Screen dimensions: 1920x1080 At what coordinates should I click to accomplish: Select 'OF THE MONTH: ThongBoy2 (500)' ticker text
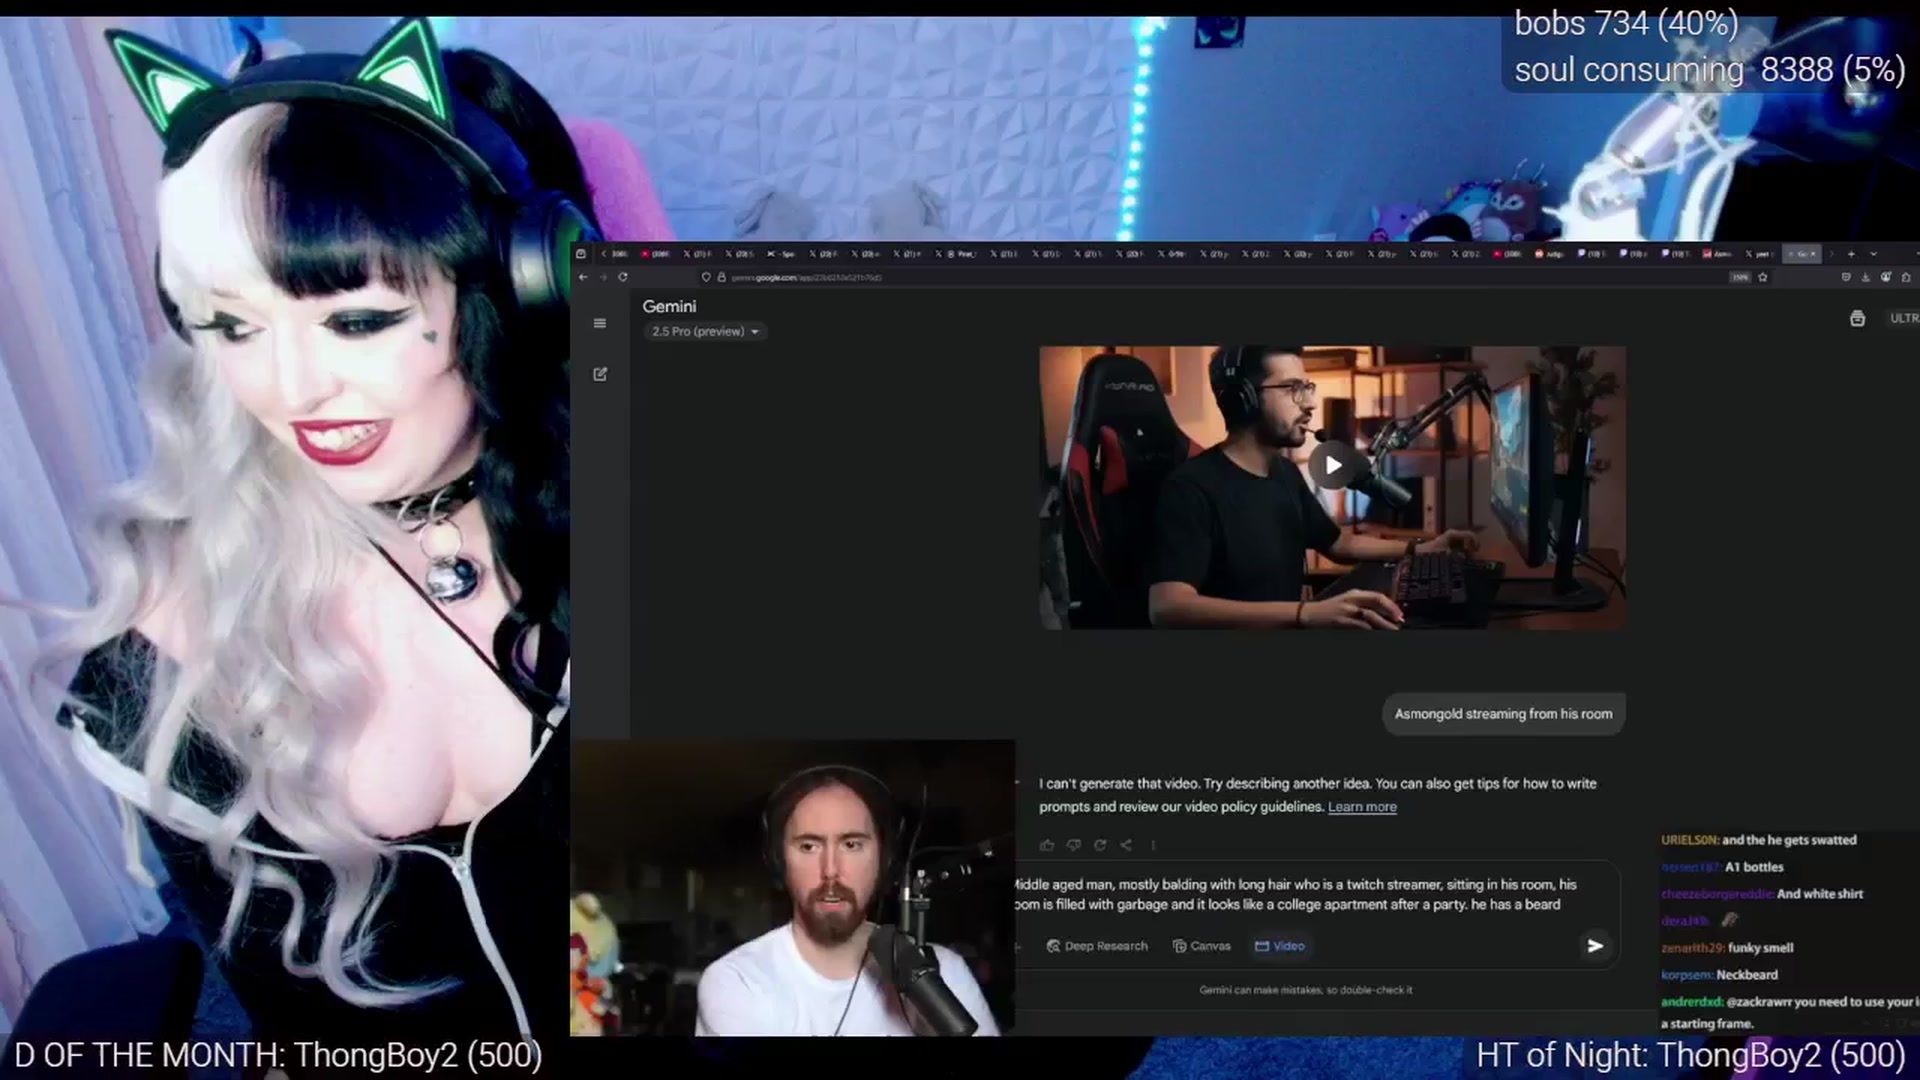[293, 1056]
